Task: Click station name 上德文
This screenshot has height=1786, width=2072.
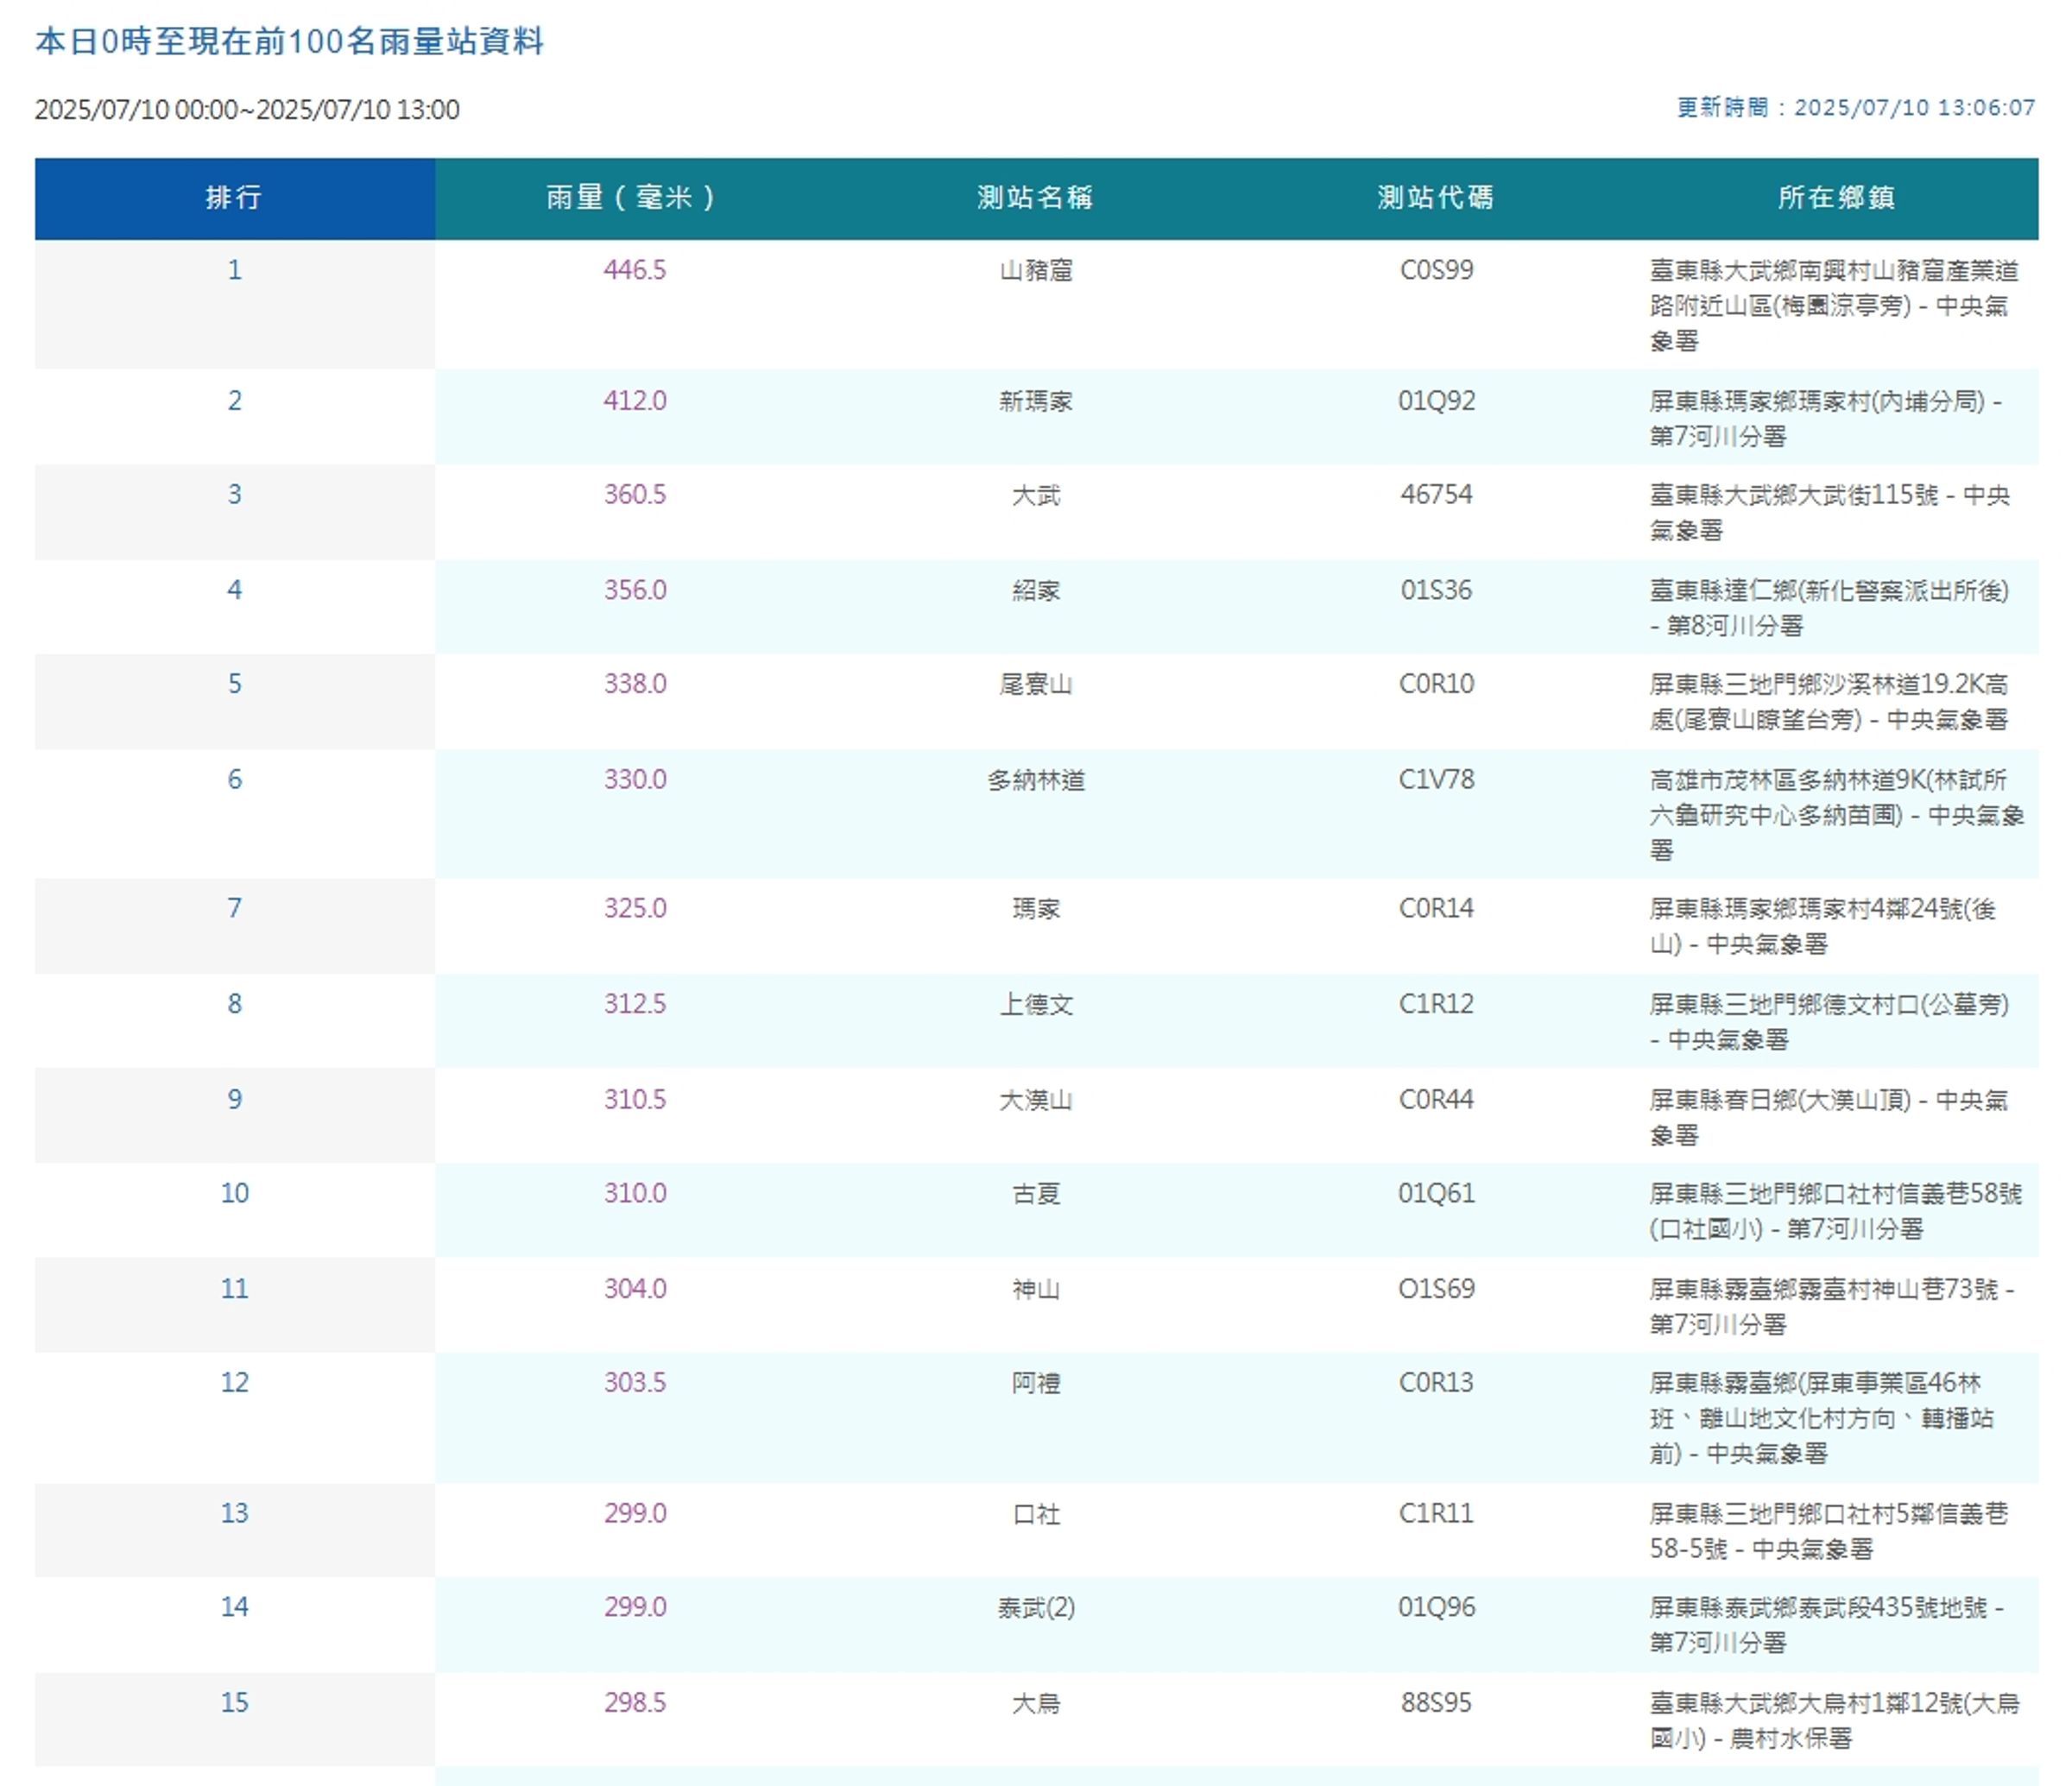Action: (x=1036, y=1004)
